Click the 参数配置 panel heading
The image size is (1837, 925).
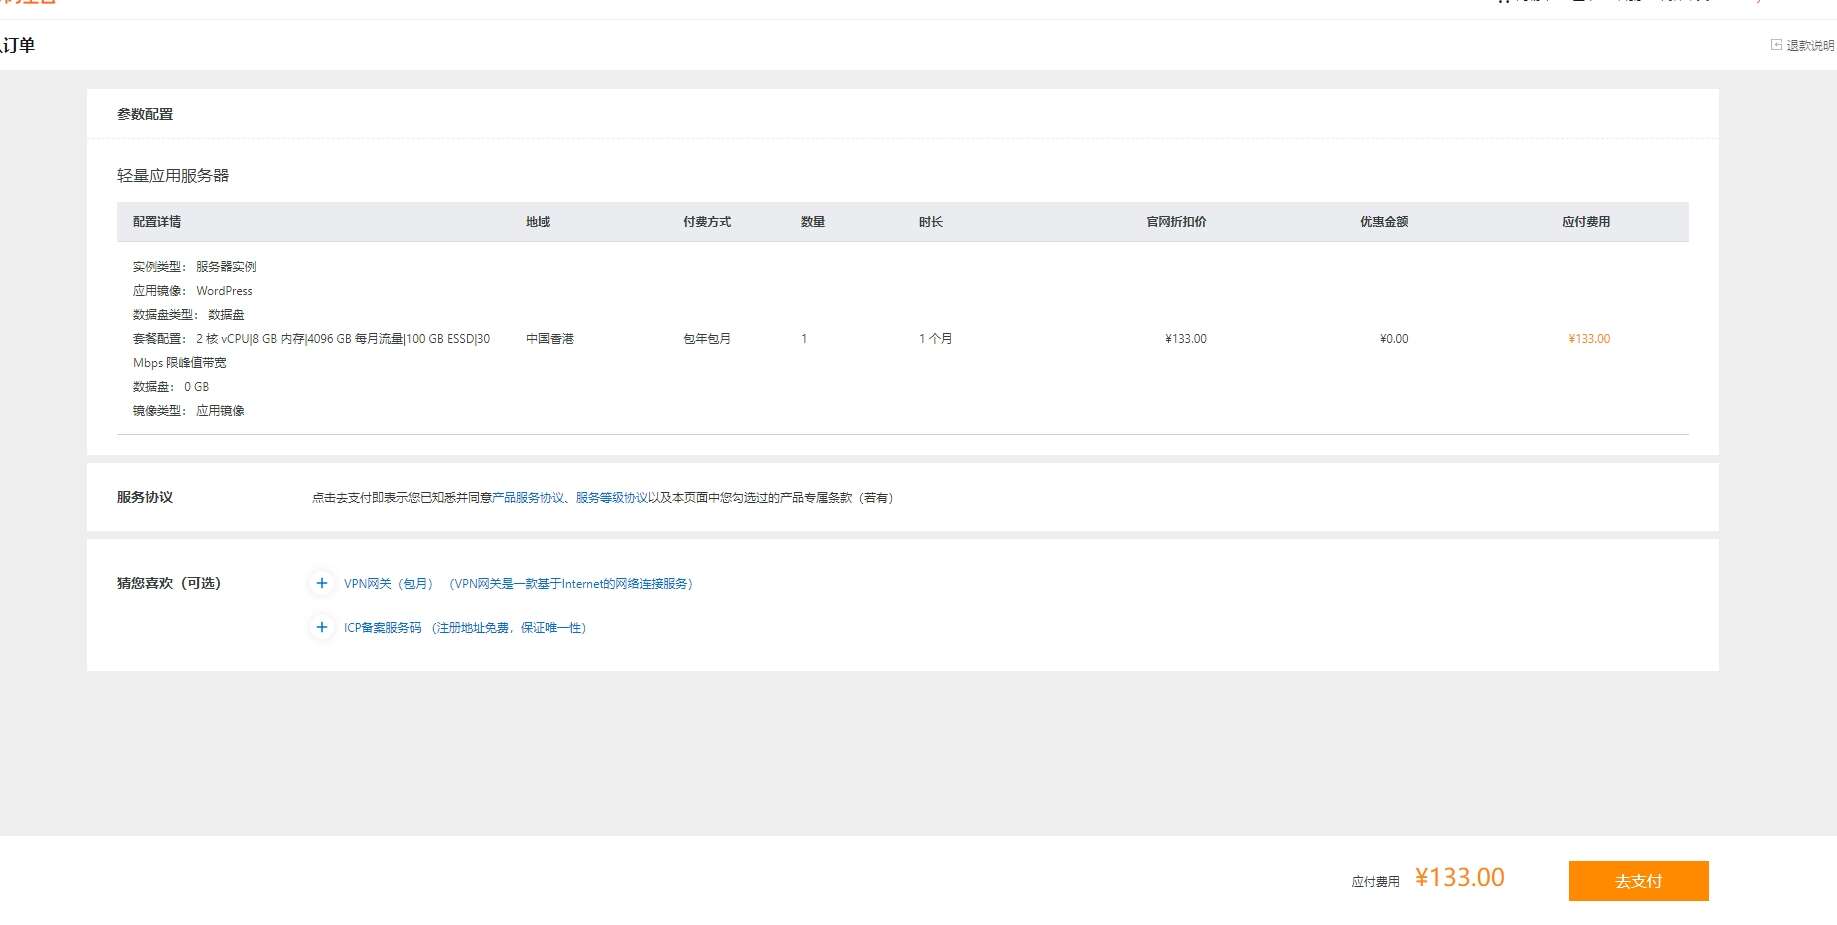click(x=145, y=114)
